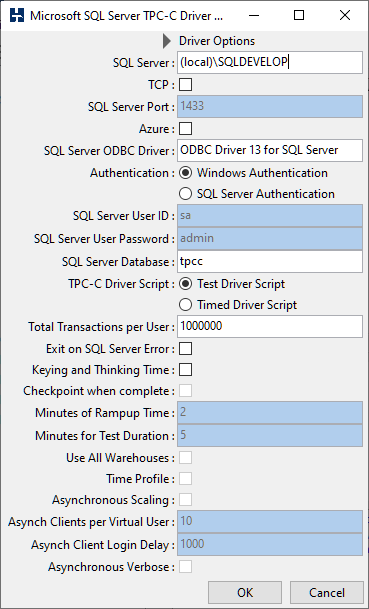This screenshot has height=609, width=369.
Task: Click the SQL Server name field
Action: tap(270, 62)
